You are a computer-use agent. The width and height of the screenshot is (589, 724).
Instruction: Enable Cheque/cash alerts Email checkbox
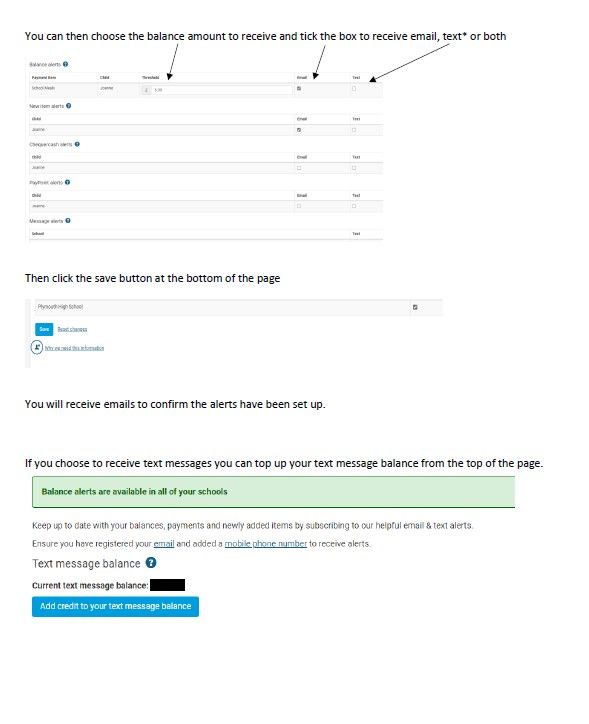pos(299,168)
